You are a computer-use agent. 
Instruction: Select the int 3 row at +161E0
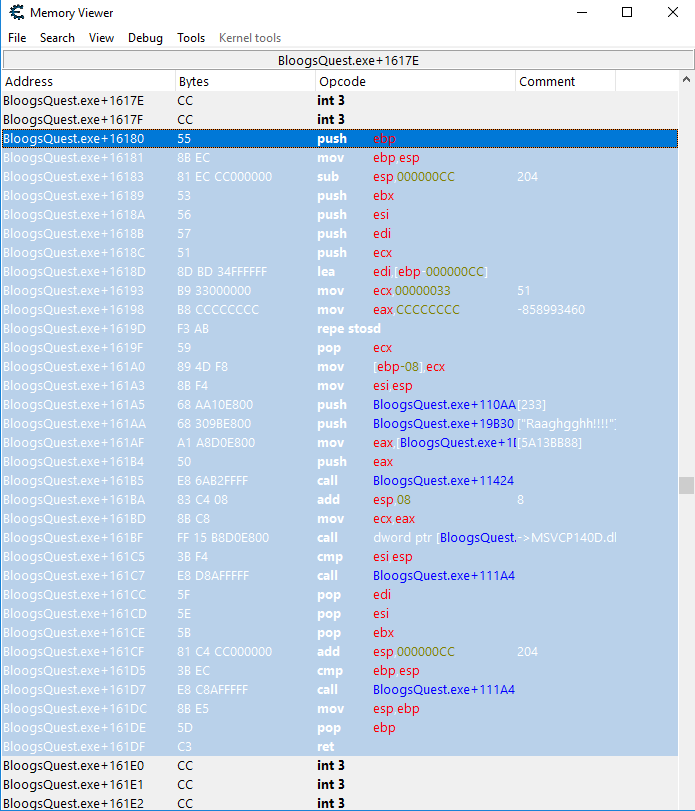pyautogui.click(x=340, y=765)
